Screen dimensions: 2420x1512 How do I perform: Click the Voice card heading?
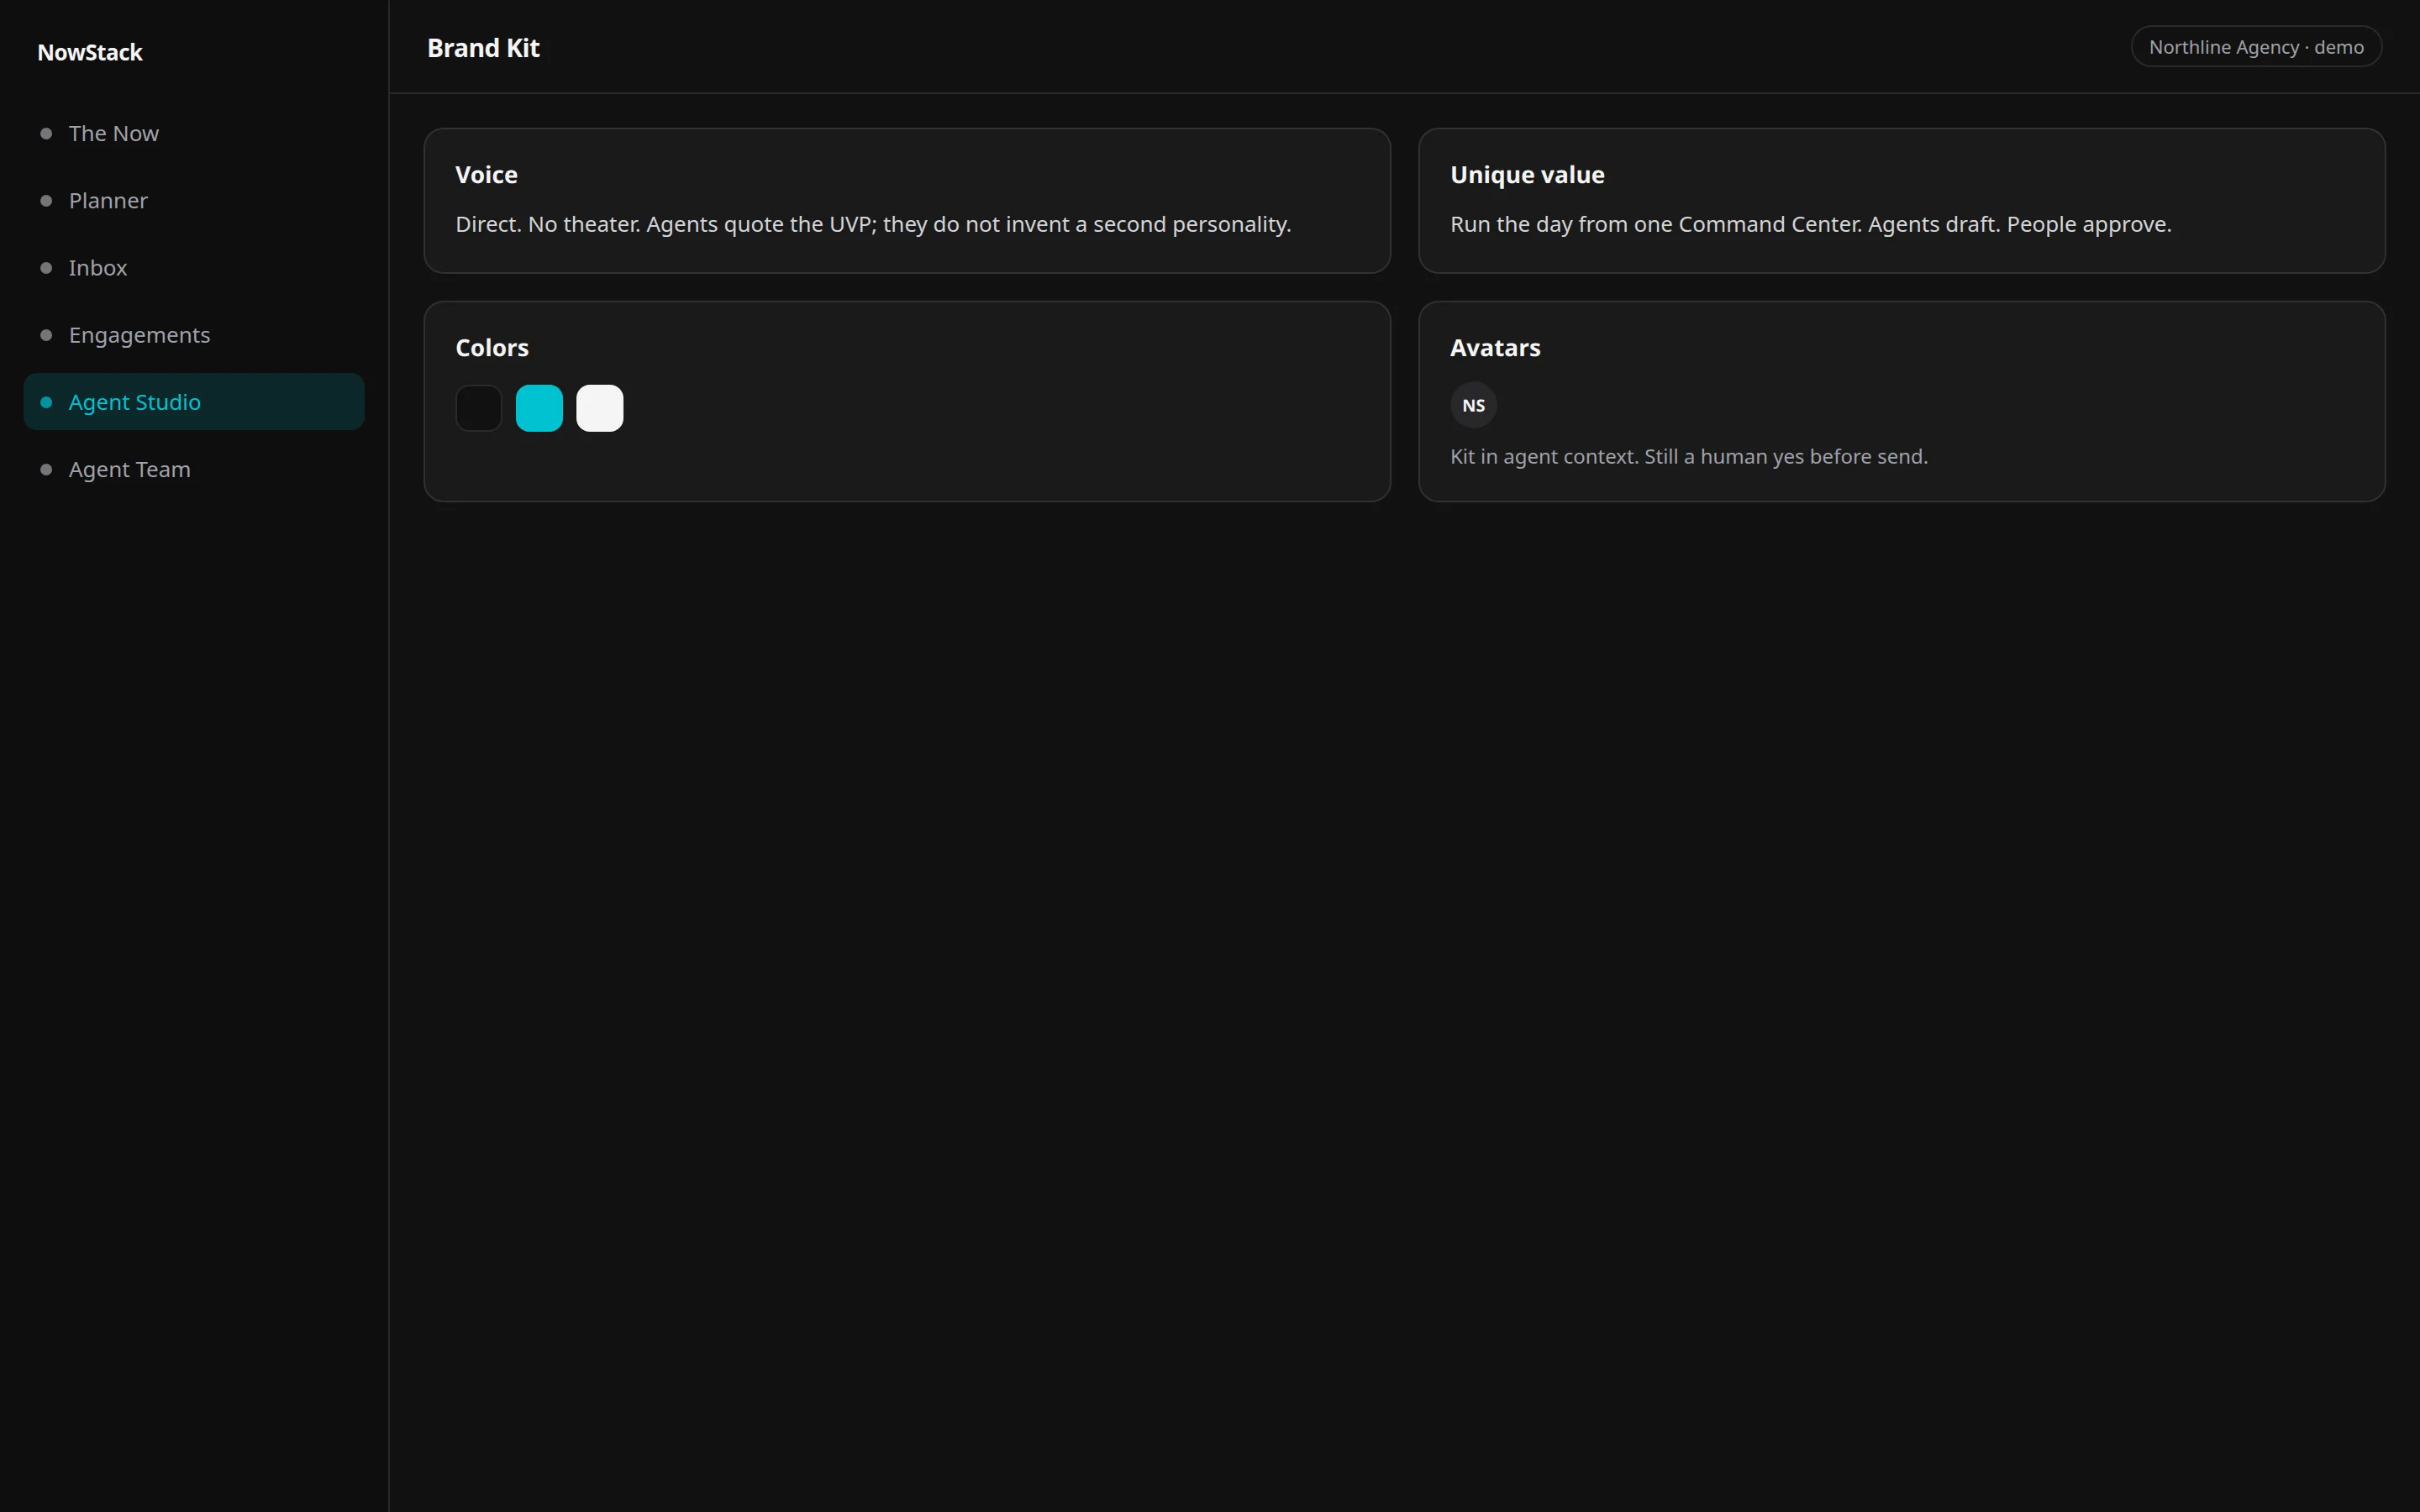point(486,175)
